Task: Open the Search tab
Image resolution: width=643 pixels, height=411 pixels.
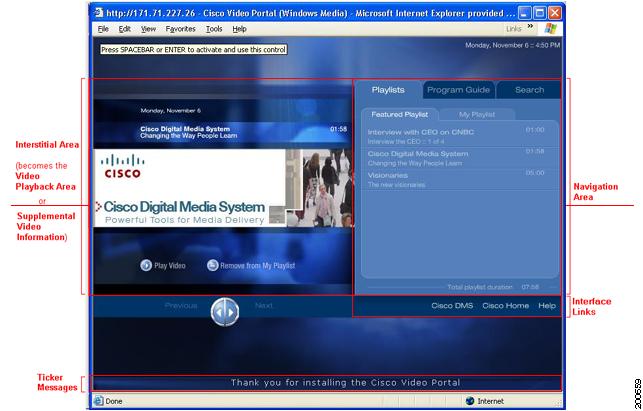Action: coord(529,90)
